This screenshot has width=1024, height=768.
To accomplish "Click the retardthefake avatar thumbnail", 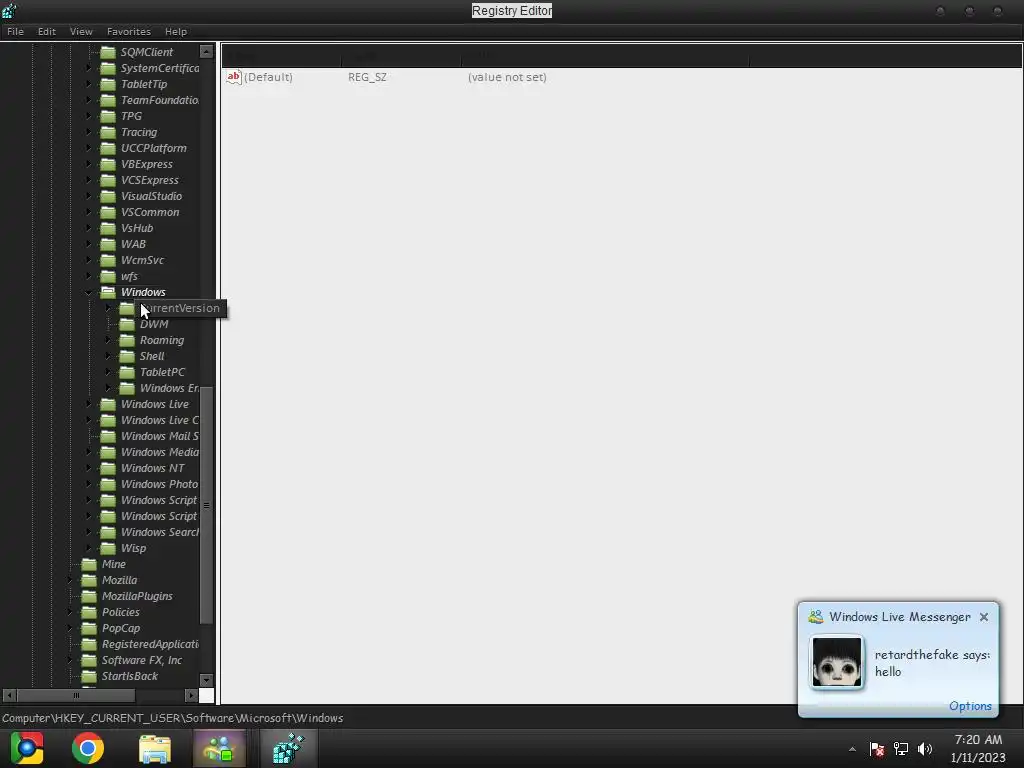I will pos(837,663).
